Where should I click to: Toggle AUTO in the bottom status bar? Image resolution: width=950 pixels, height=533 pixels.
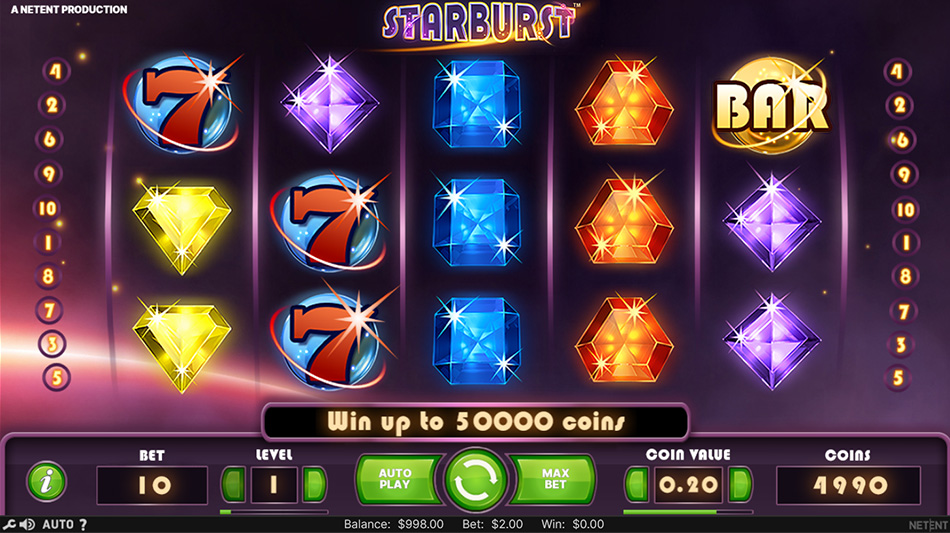[58, 525]
